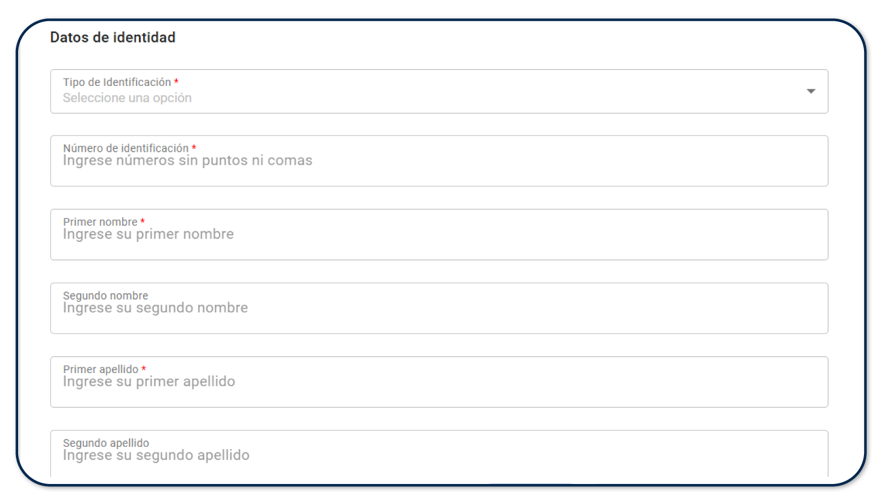
Task: Click the 'Primer apellido' label text
Action: [x=100, y=369]
